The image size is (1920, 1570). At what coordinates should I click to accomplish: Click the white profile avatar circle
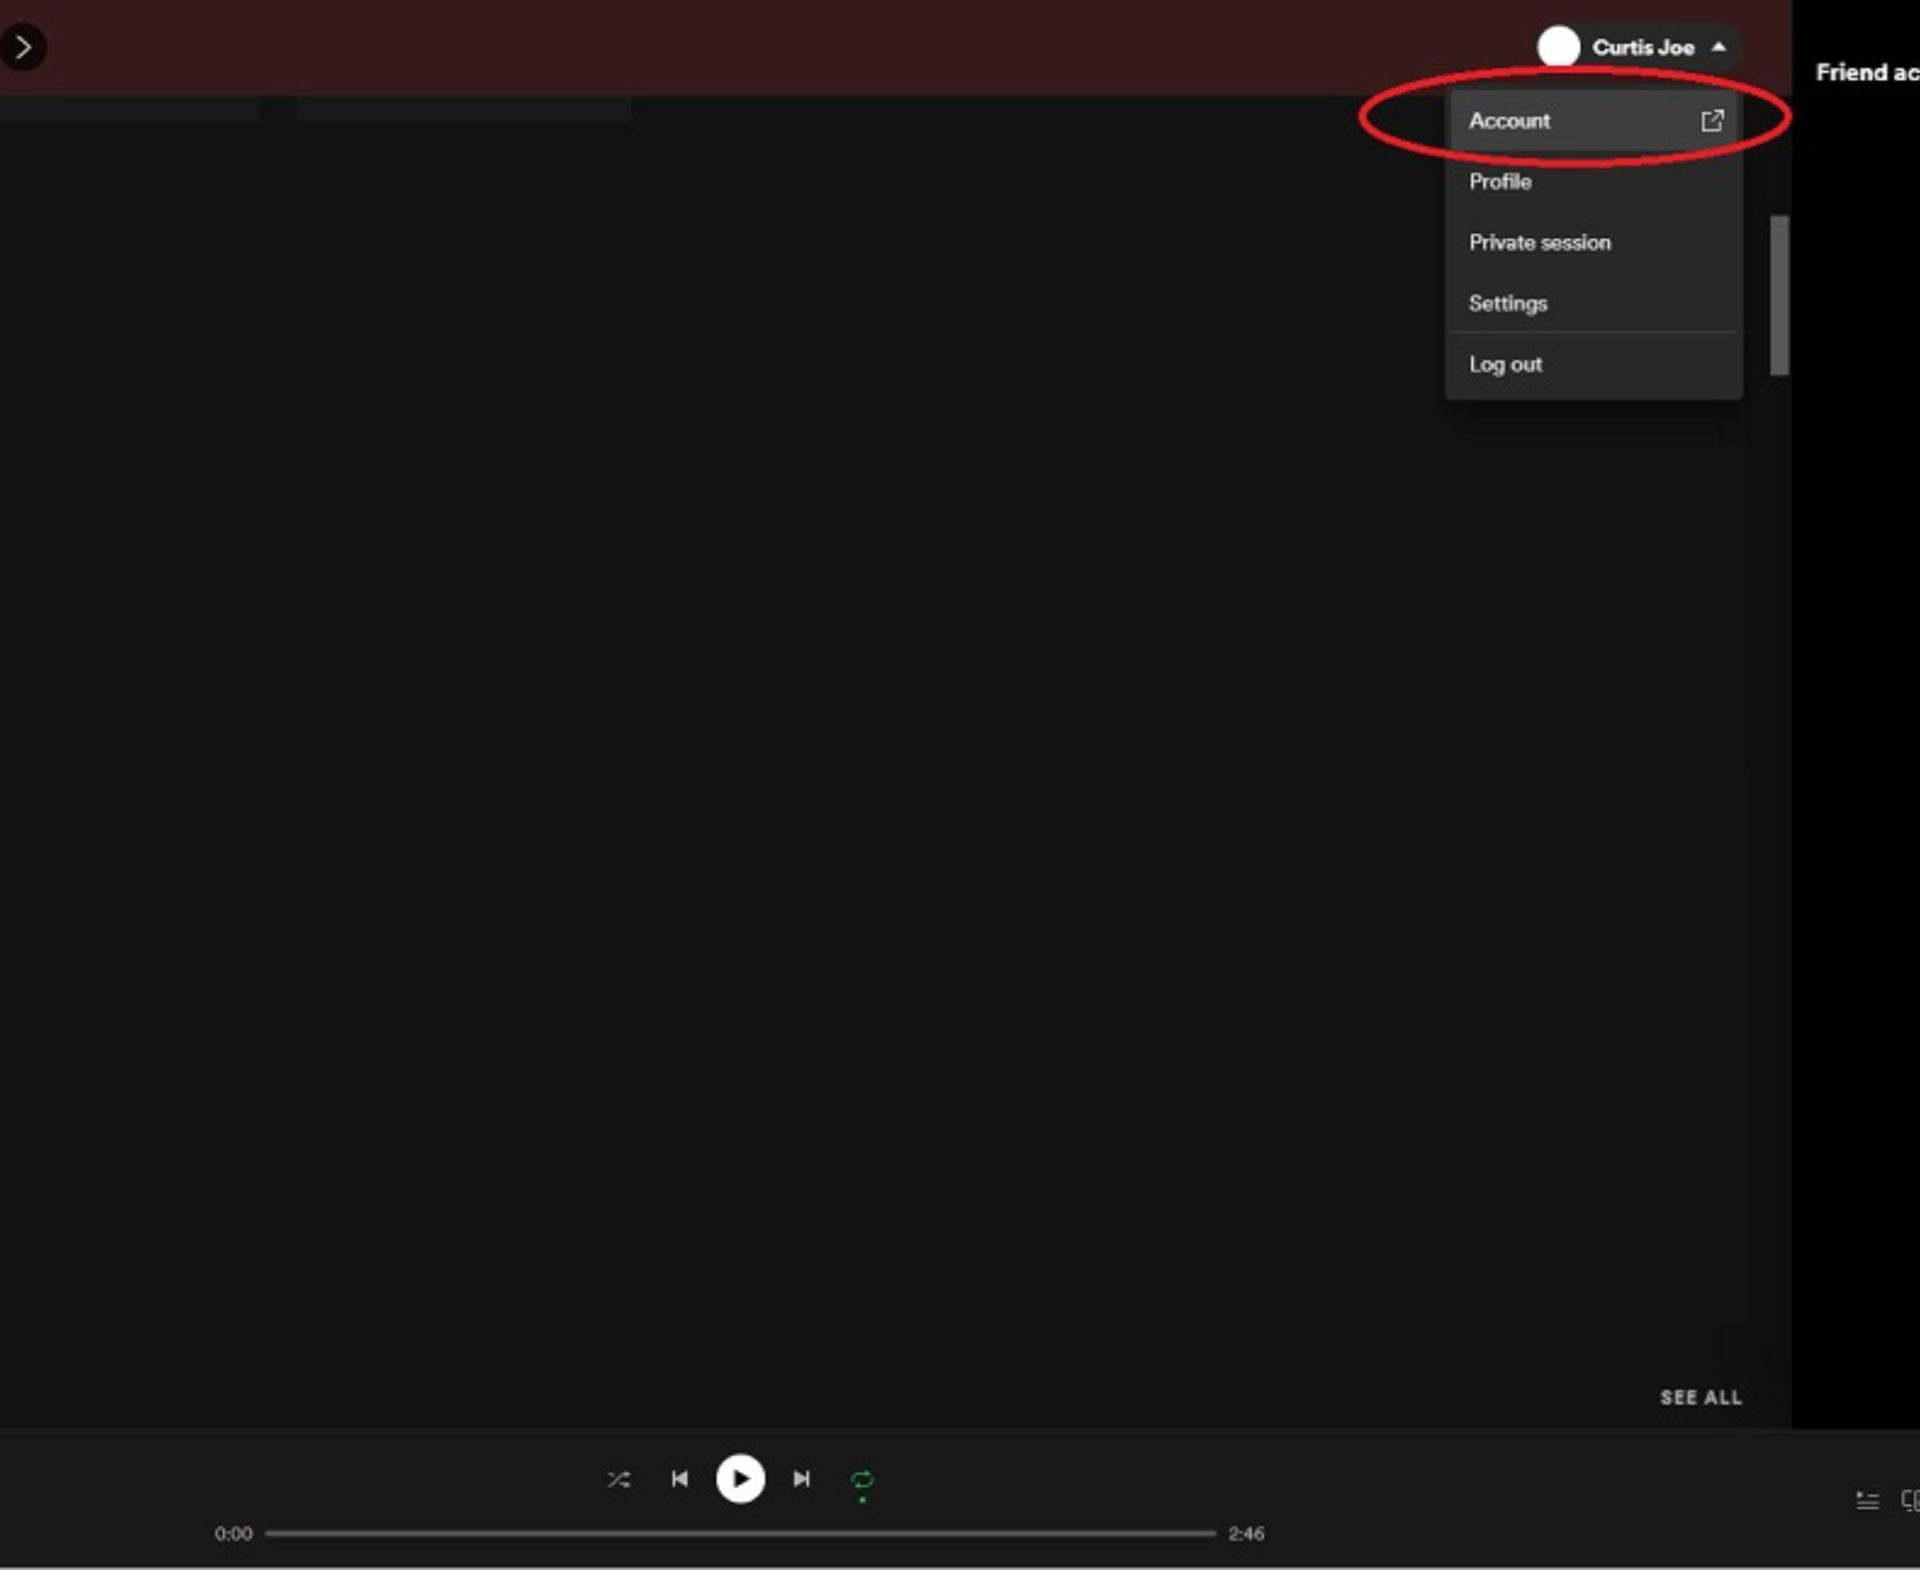pos(1558,47)
